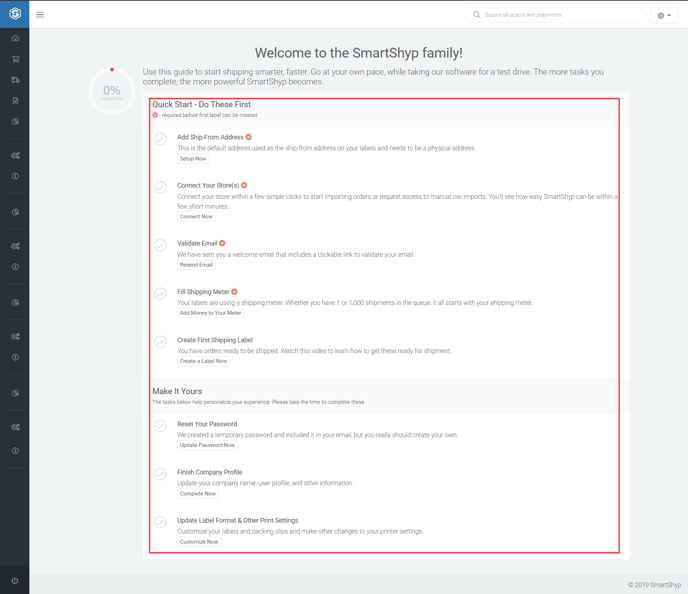
Task: Search all orders and shipments field
Action: pyautogui.click(x=555, y=15)
